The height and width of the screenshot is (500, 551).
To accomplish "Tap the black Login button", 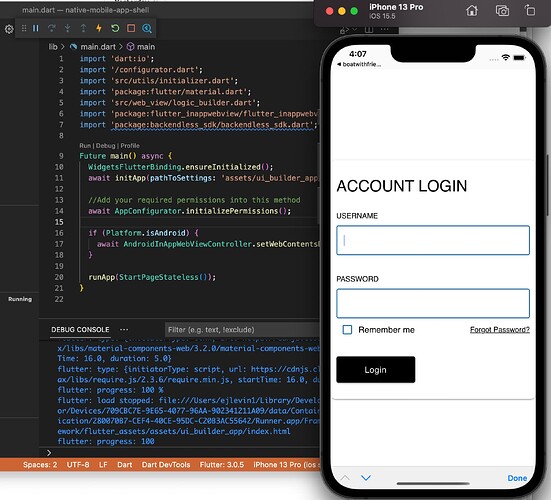I will tap(375, 370).
